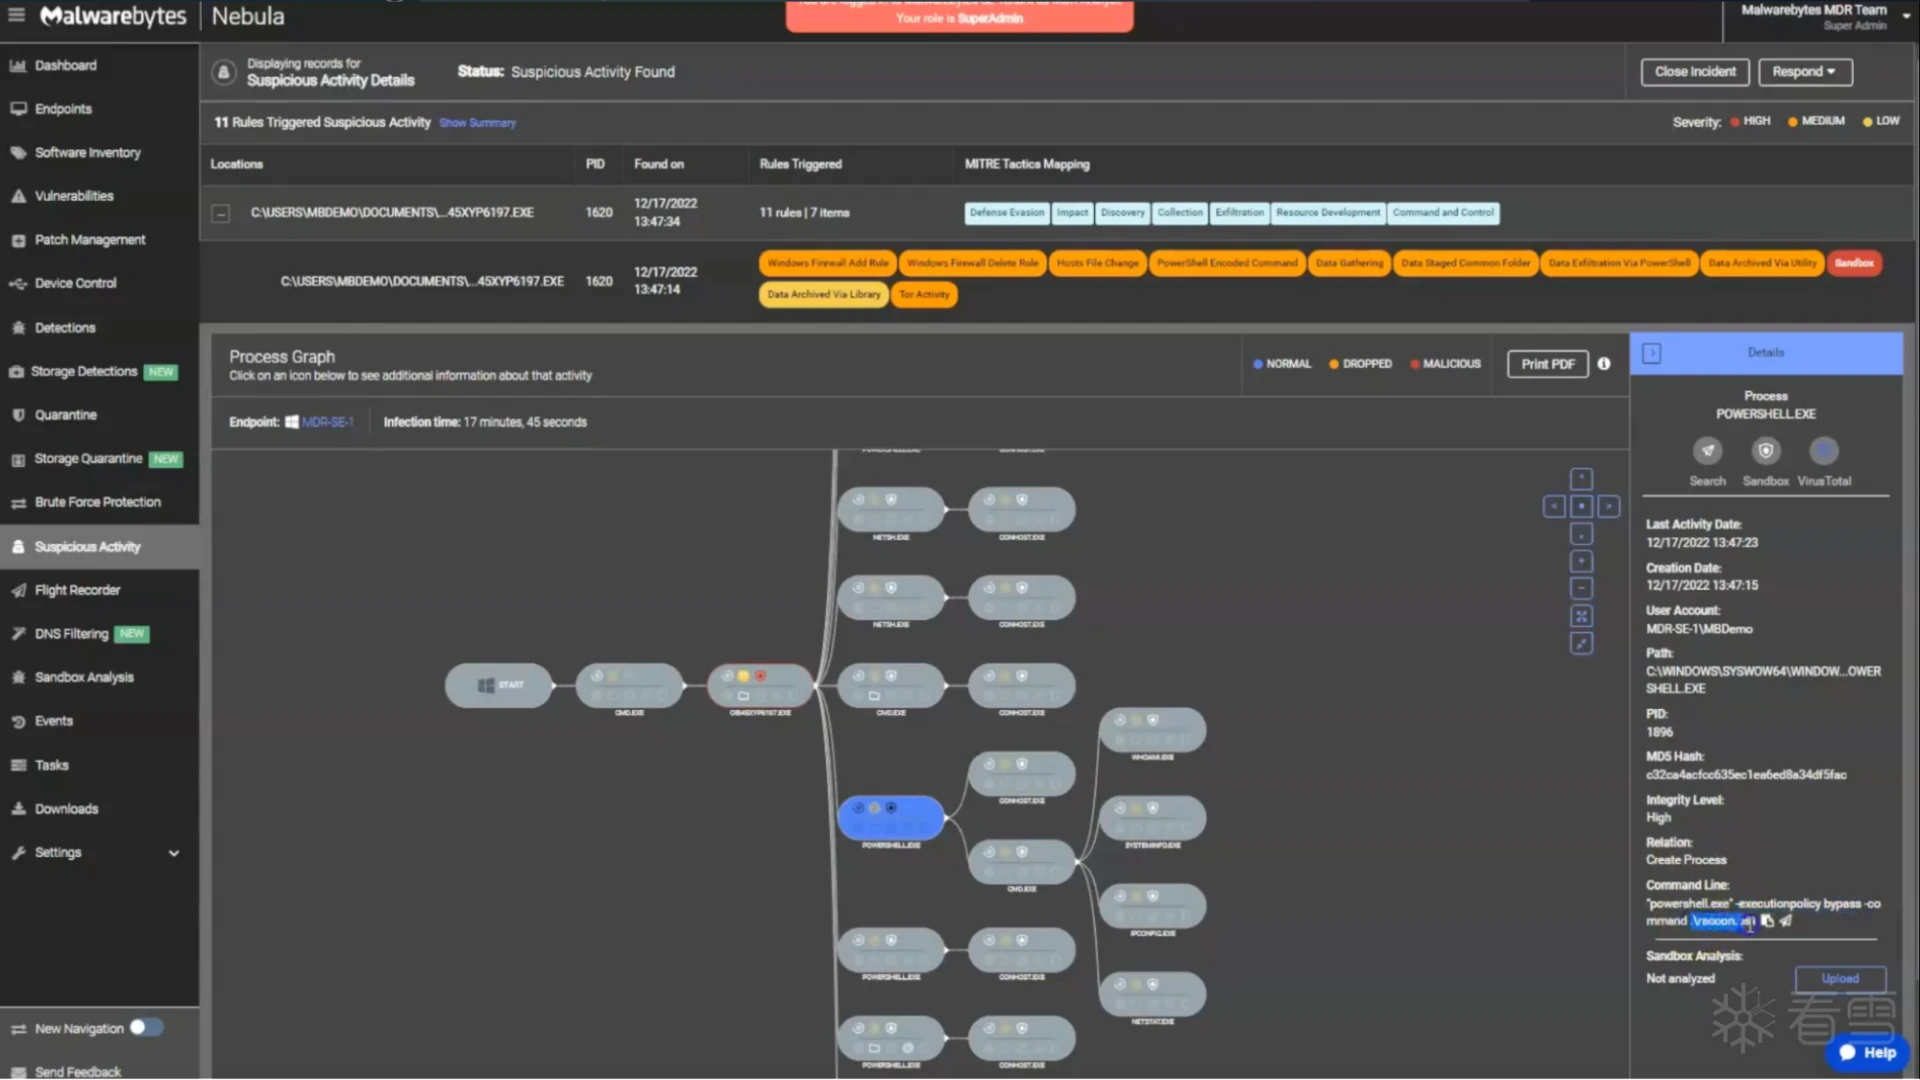This screenshot has width=1920, height=1080.
Task: Click the Search icon in Details panel
Action: coord(1707,451)
